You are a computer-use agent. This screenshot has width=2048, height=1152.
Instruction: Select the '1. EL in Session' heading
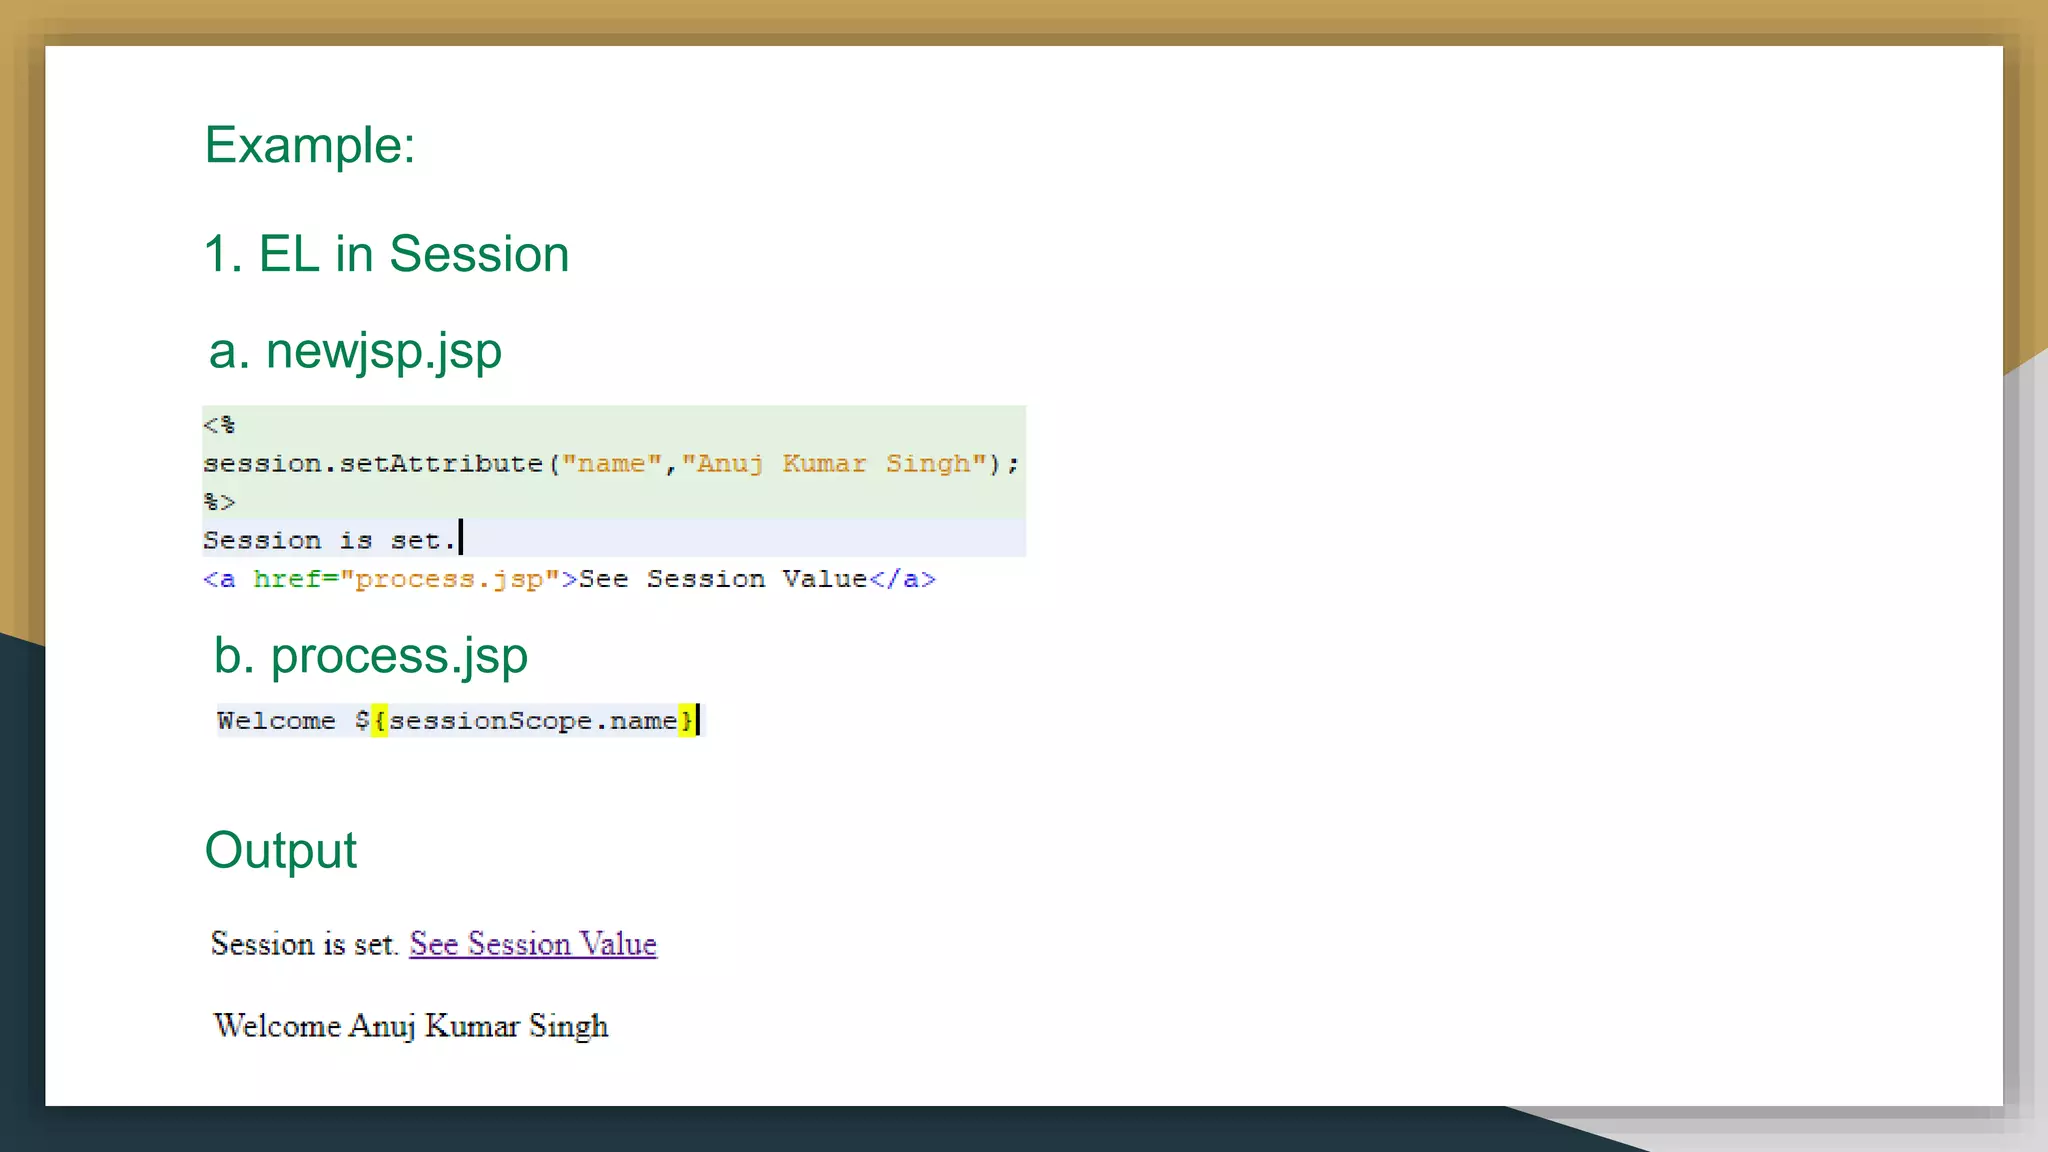click(x=387, y=254)
